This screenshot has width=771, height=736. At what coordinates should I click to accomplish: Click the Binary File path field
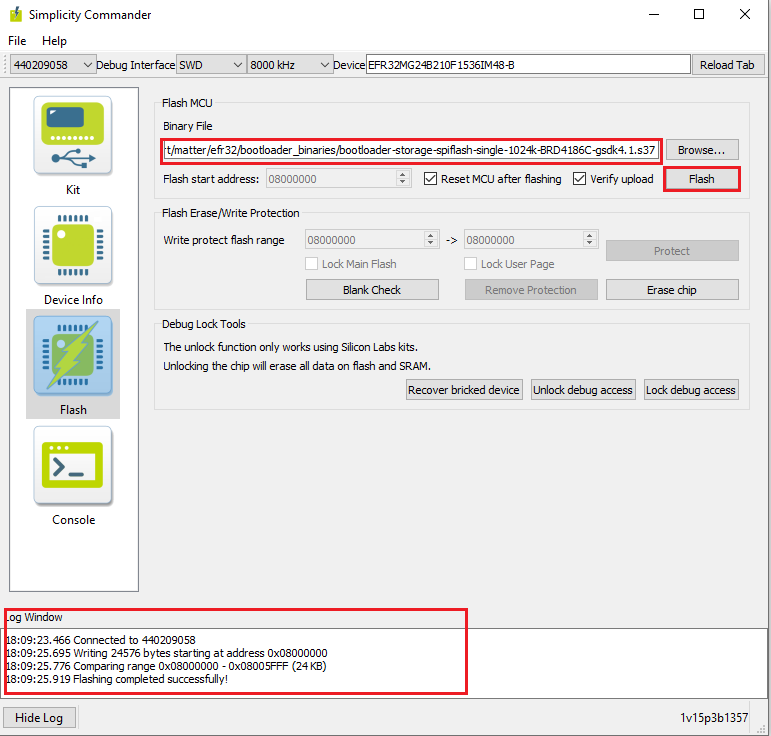(410, 150)
